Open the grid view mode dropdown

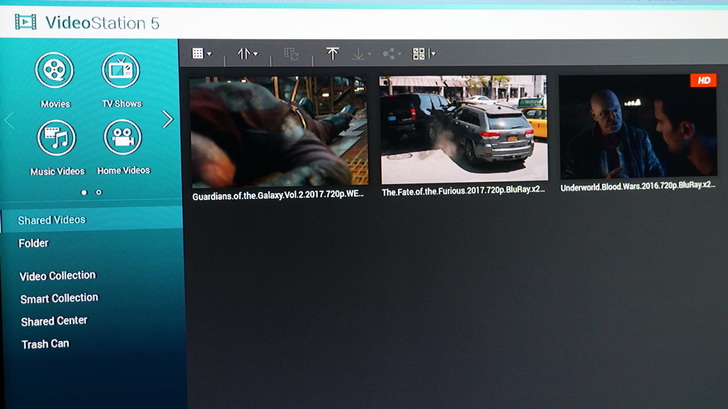tap(202, 53)
